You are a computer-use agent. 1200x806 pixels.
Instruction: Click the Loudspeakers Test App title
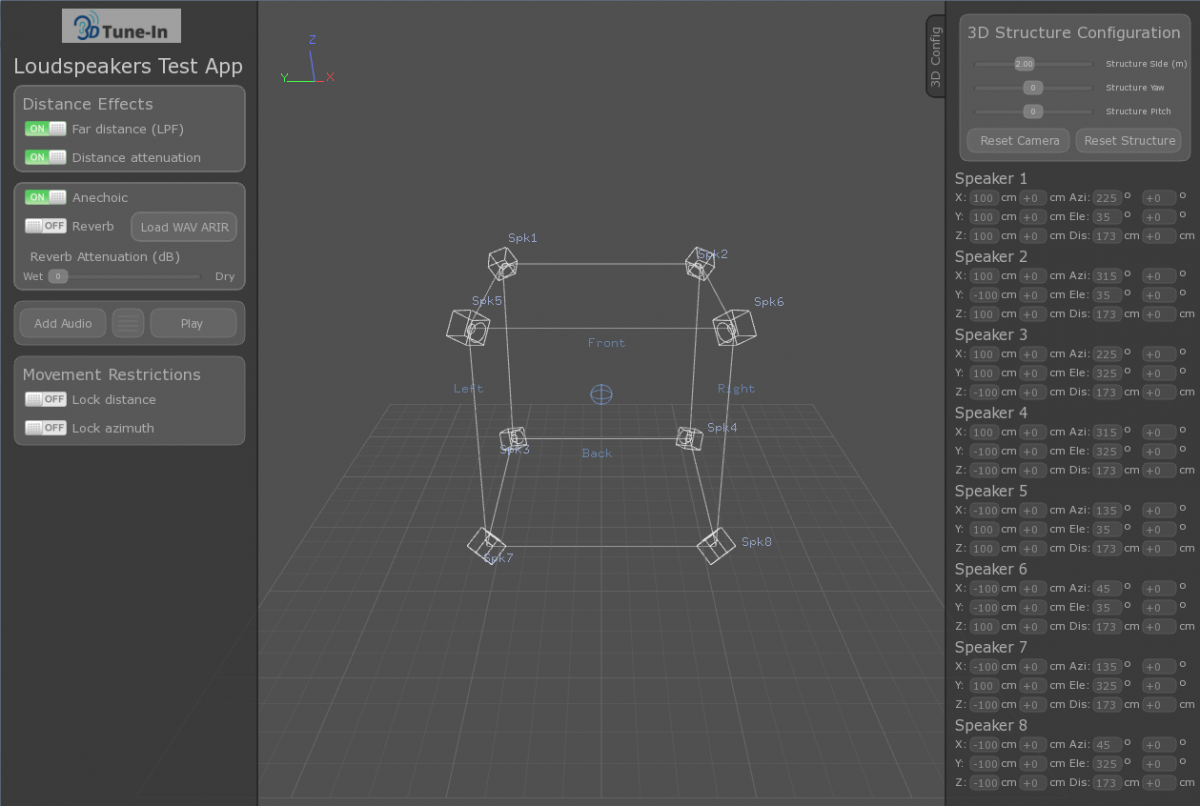click(128, 66)
